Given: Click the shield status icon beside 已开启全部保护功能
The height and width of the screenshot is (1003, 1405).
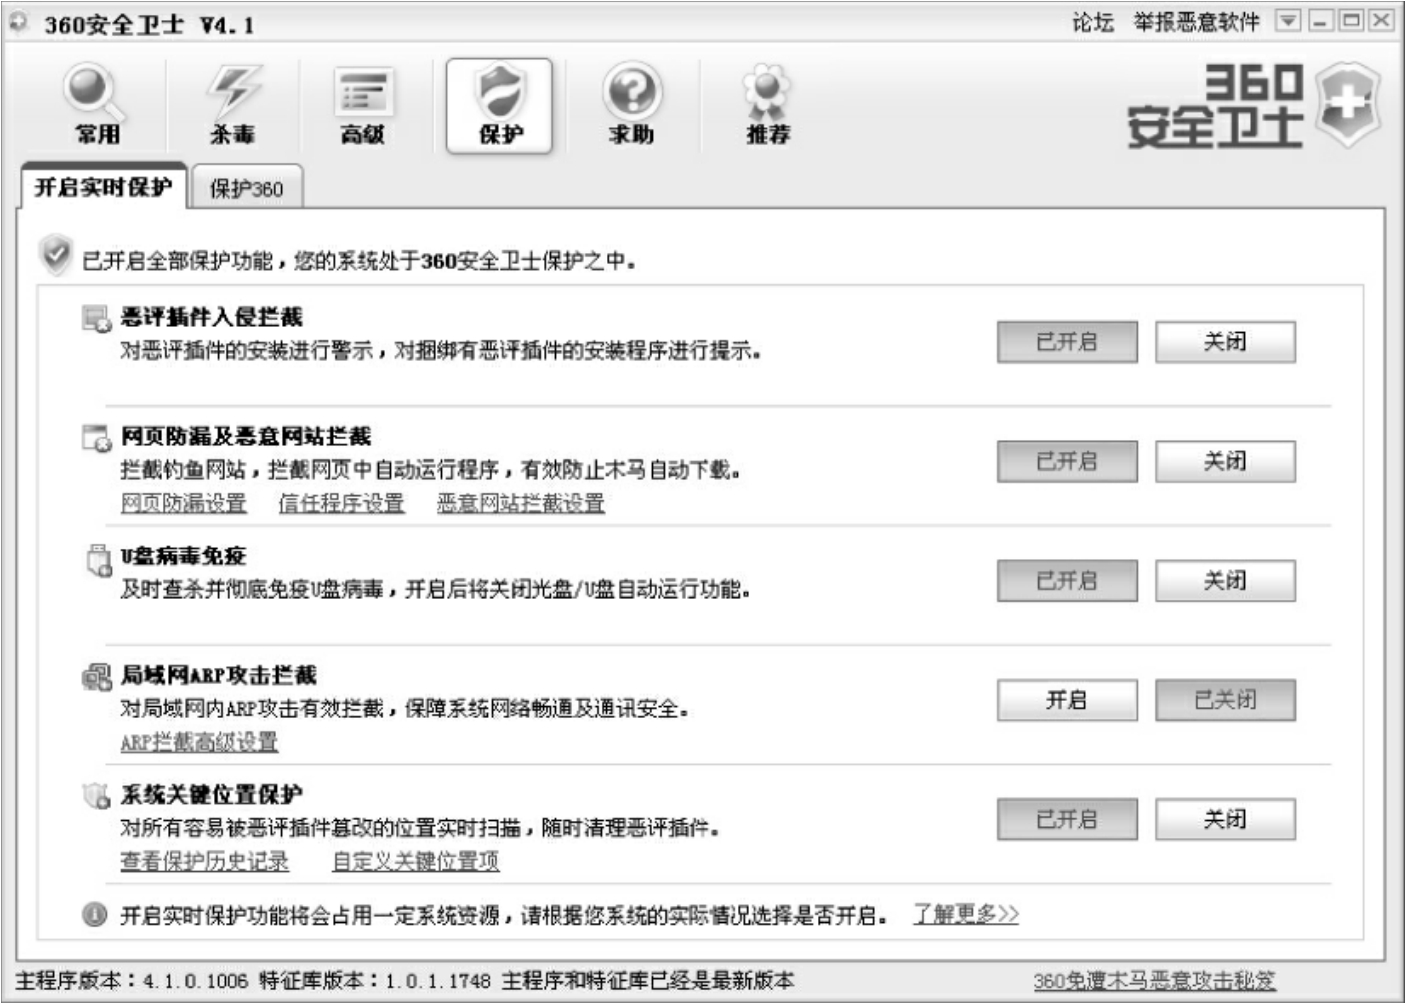Looking at the screenshot, I should [56, 255].
